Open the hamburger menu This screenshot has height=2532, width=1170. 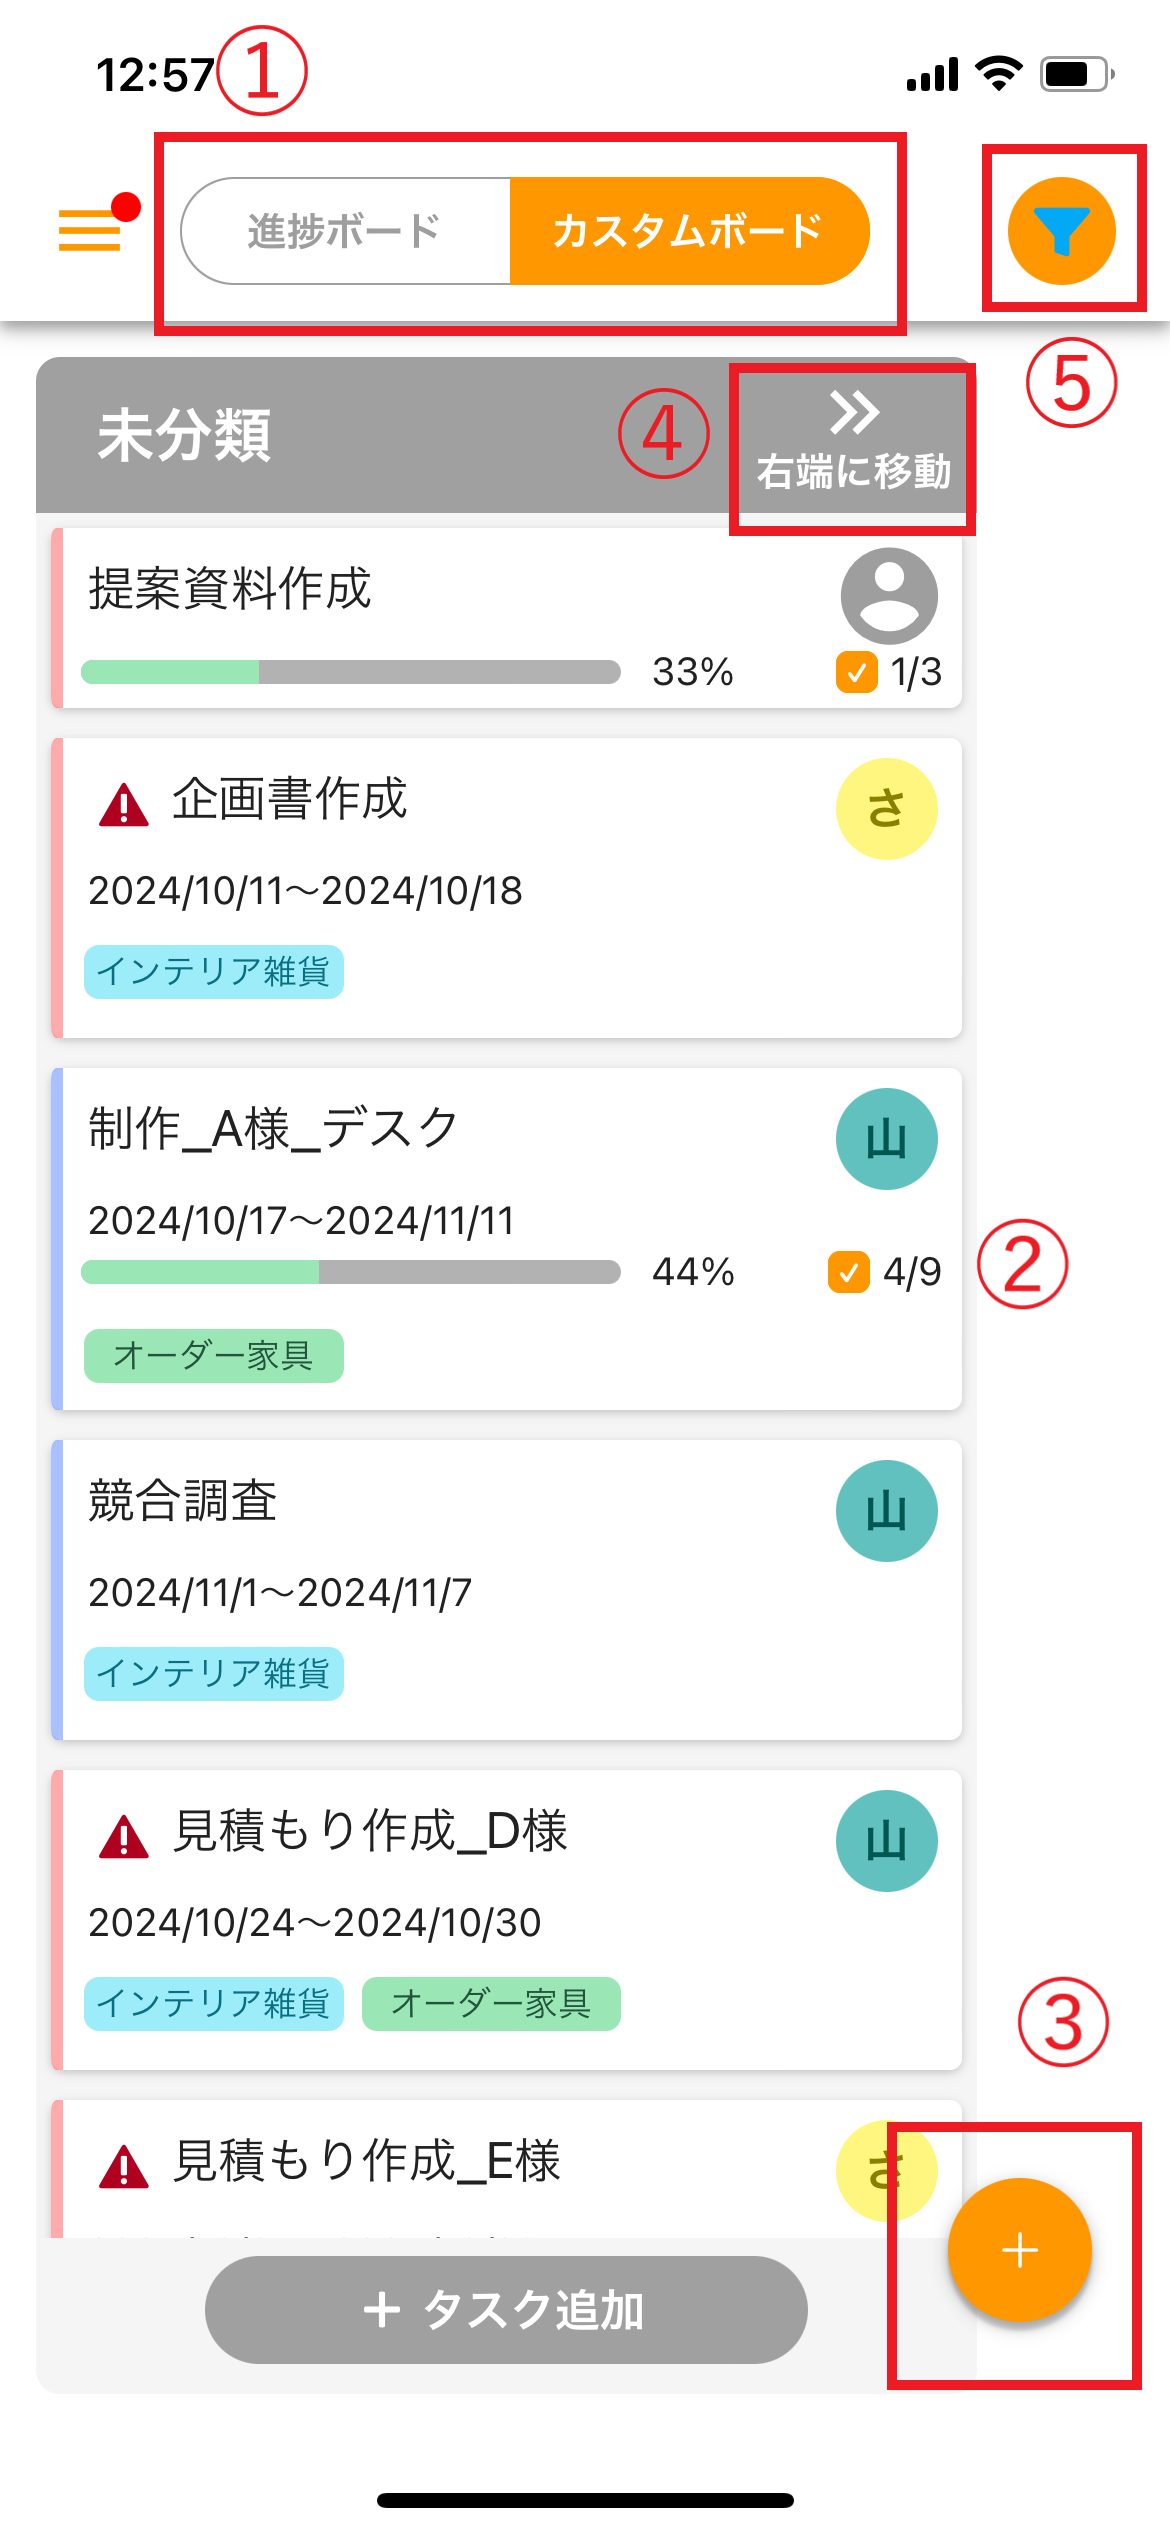coord(90,229)
